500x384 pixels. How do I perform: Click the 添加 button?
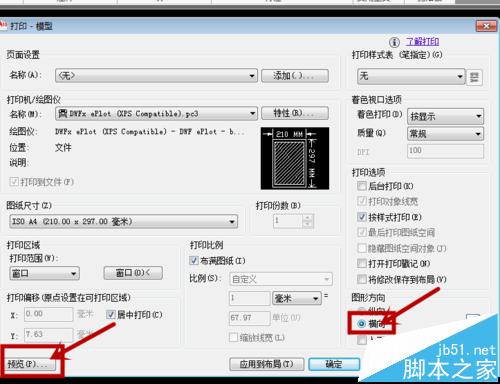point(295,76)
